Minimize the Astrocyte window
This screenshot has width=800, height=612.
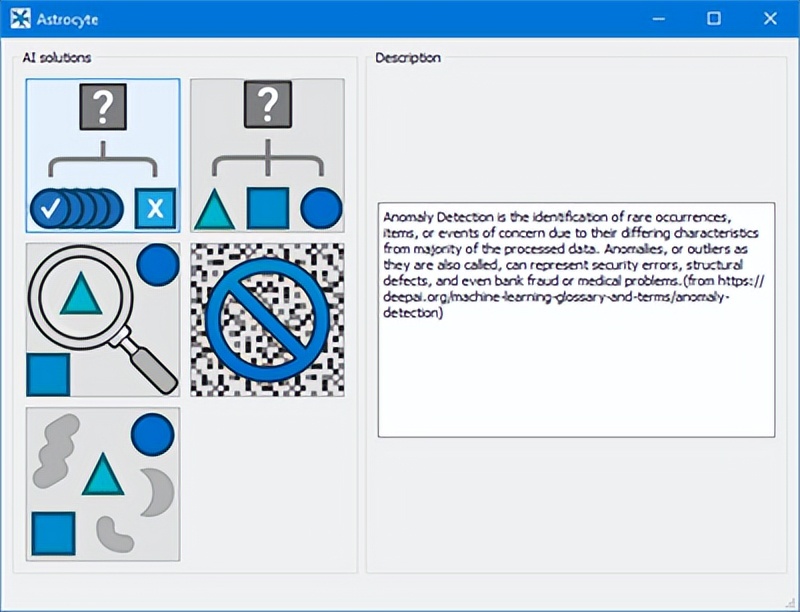click(x=659, y=19)
